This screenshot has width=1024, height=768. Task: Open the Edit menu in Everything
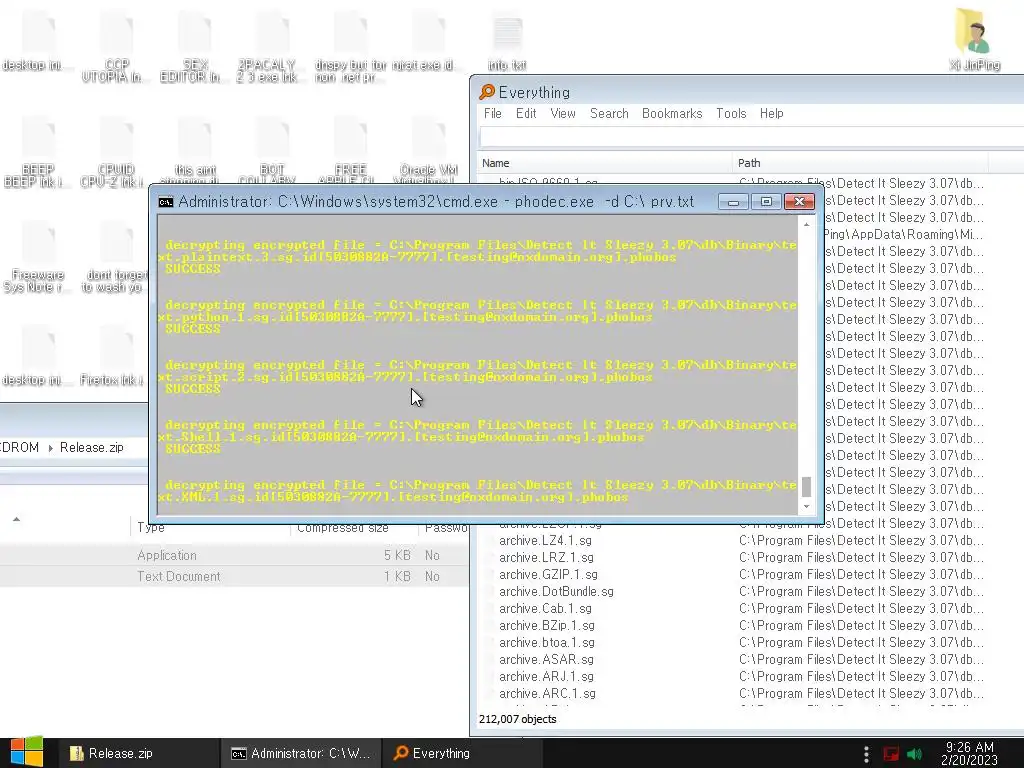[526, 114]
